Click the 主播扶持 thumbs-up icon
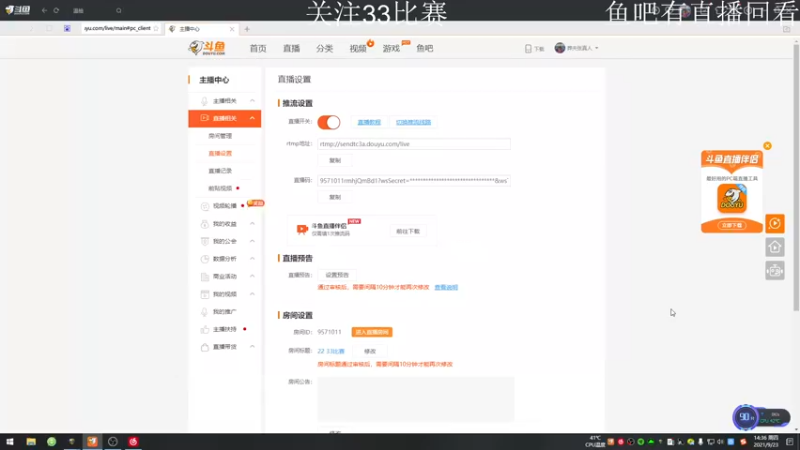The height and width of the screenshot is (450, 800). (x=205, y=330)
